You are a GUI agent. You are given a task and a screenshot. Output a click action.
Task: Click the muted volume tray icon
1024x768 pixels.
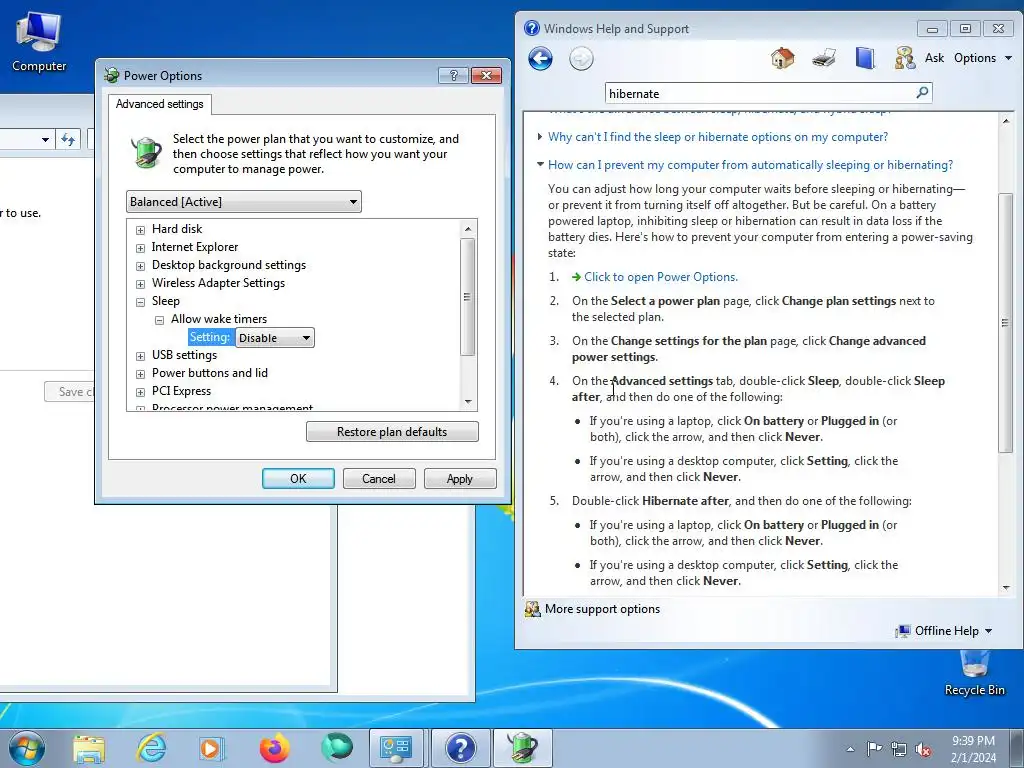point(923,749)
